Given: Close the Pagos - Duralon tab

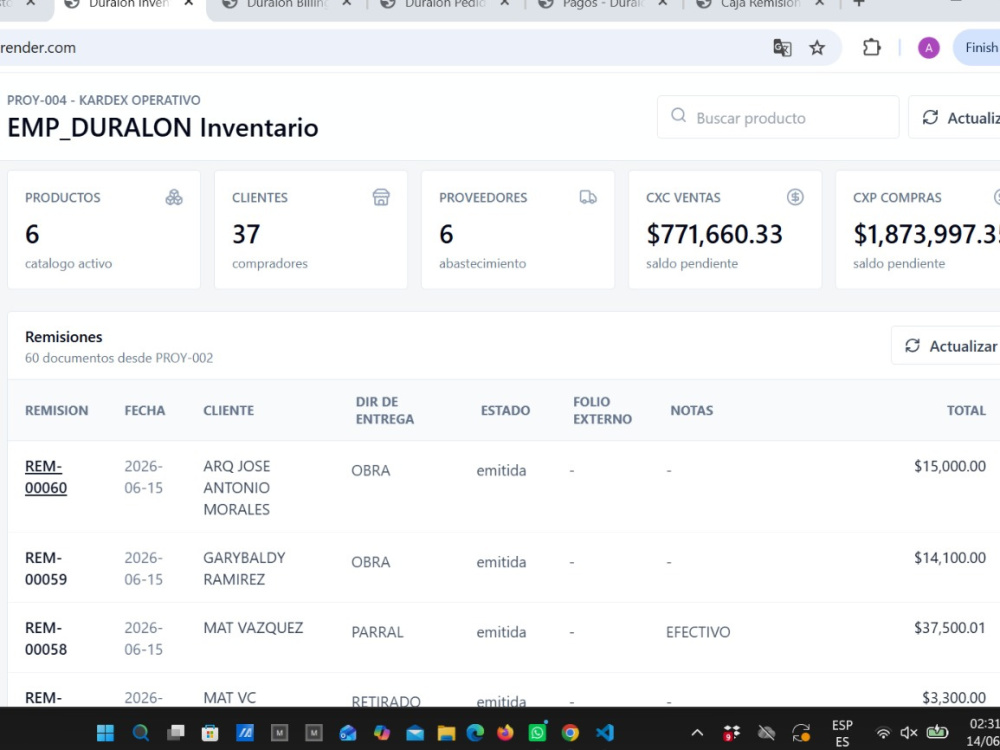Looking at the screenshot, I should (663, 4).
